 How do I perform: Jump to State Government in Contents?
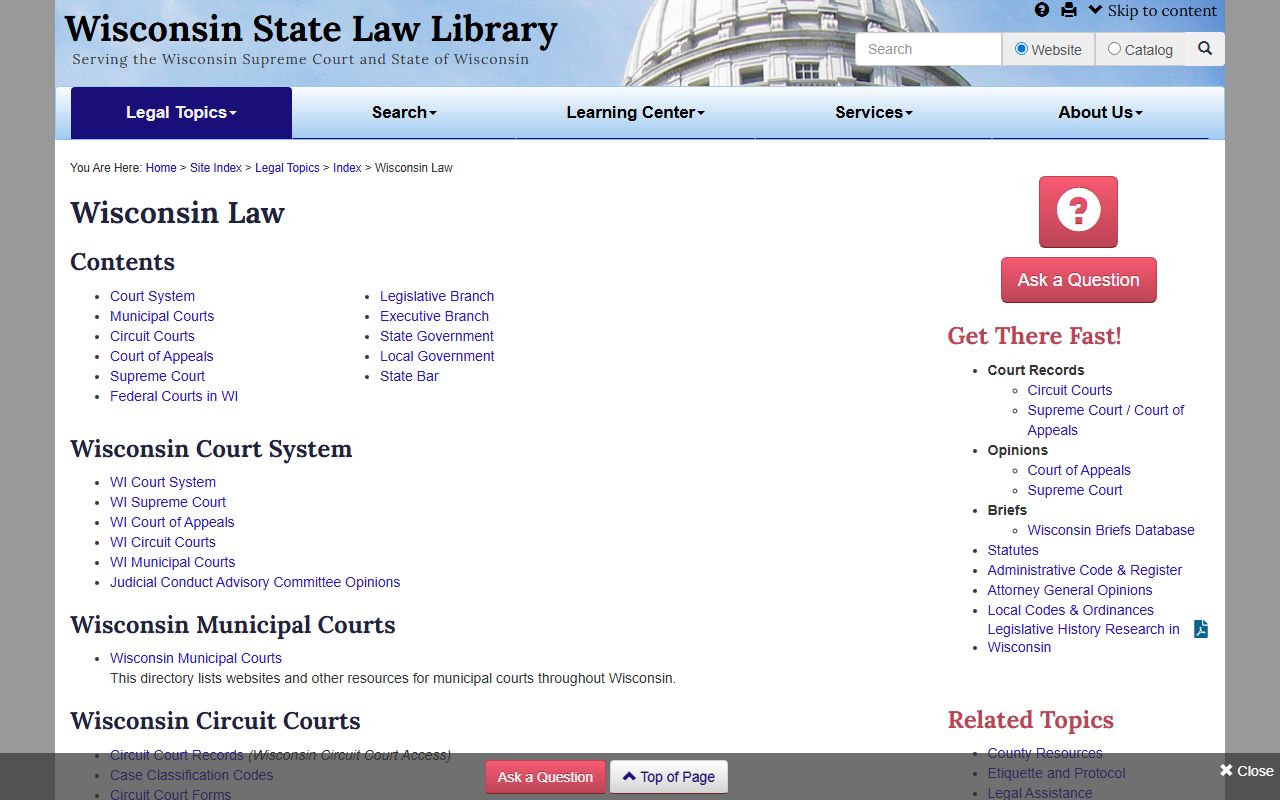[x=437, y=336]
